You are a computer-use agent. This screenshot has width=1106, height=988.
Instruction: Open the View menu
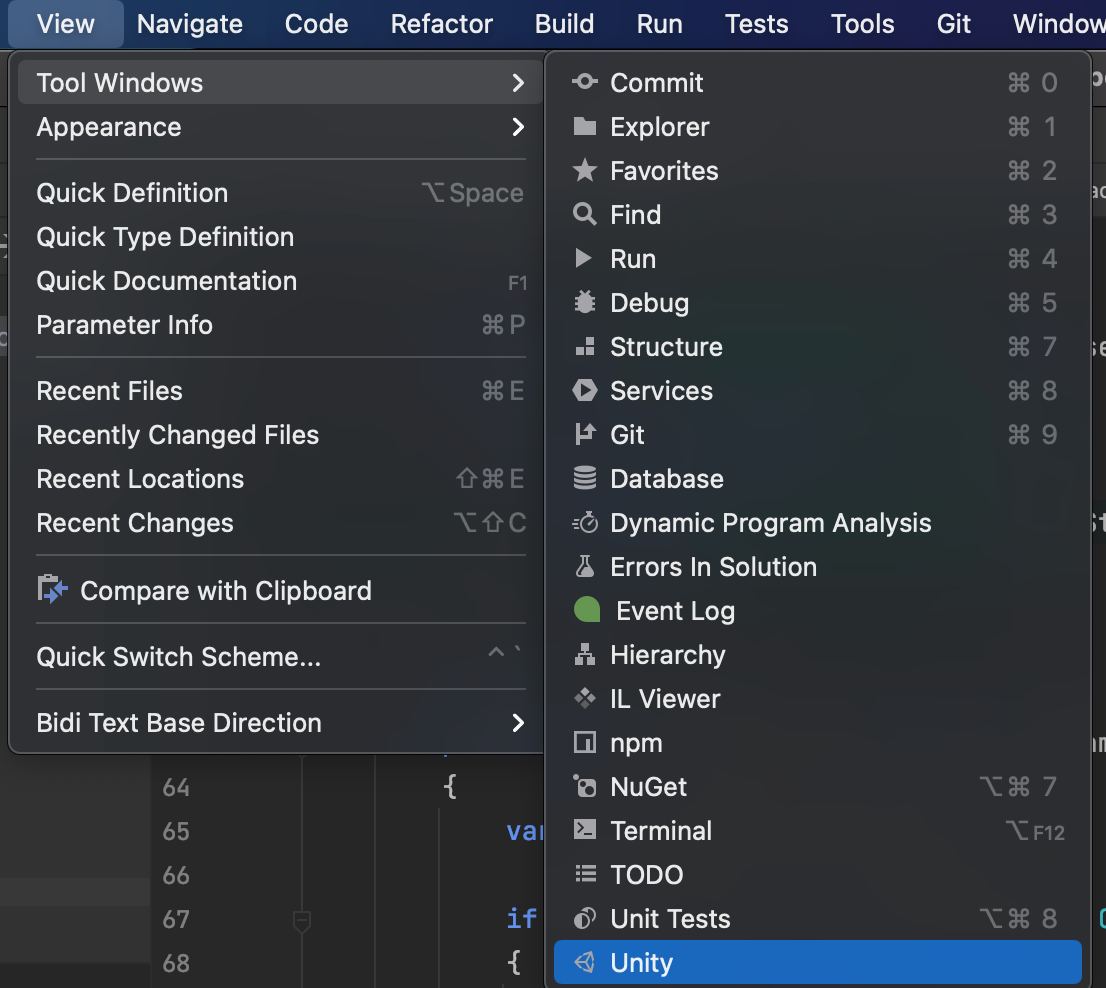(66, 24)
